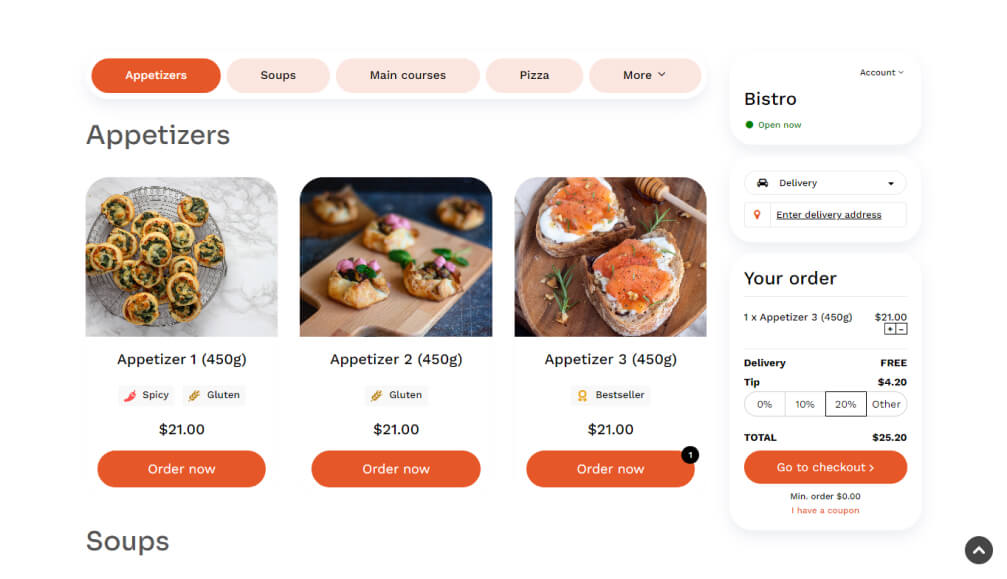The height and width of the screenshot is (579, 1007).
Task: Click the scroll-to-top arrow icon
Action: pyautogui.click(x=978, y=549)
